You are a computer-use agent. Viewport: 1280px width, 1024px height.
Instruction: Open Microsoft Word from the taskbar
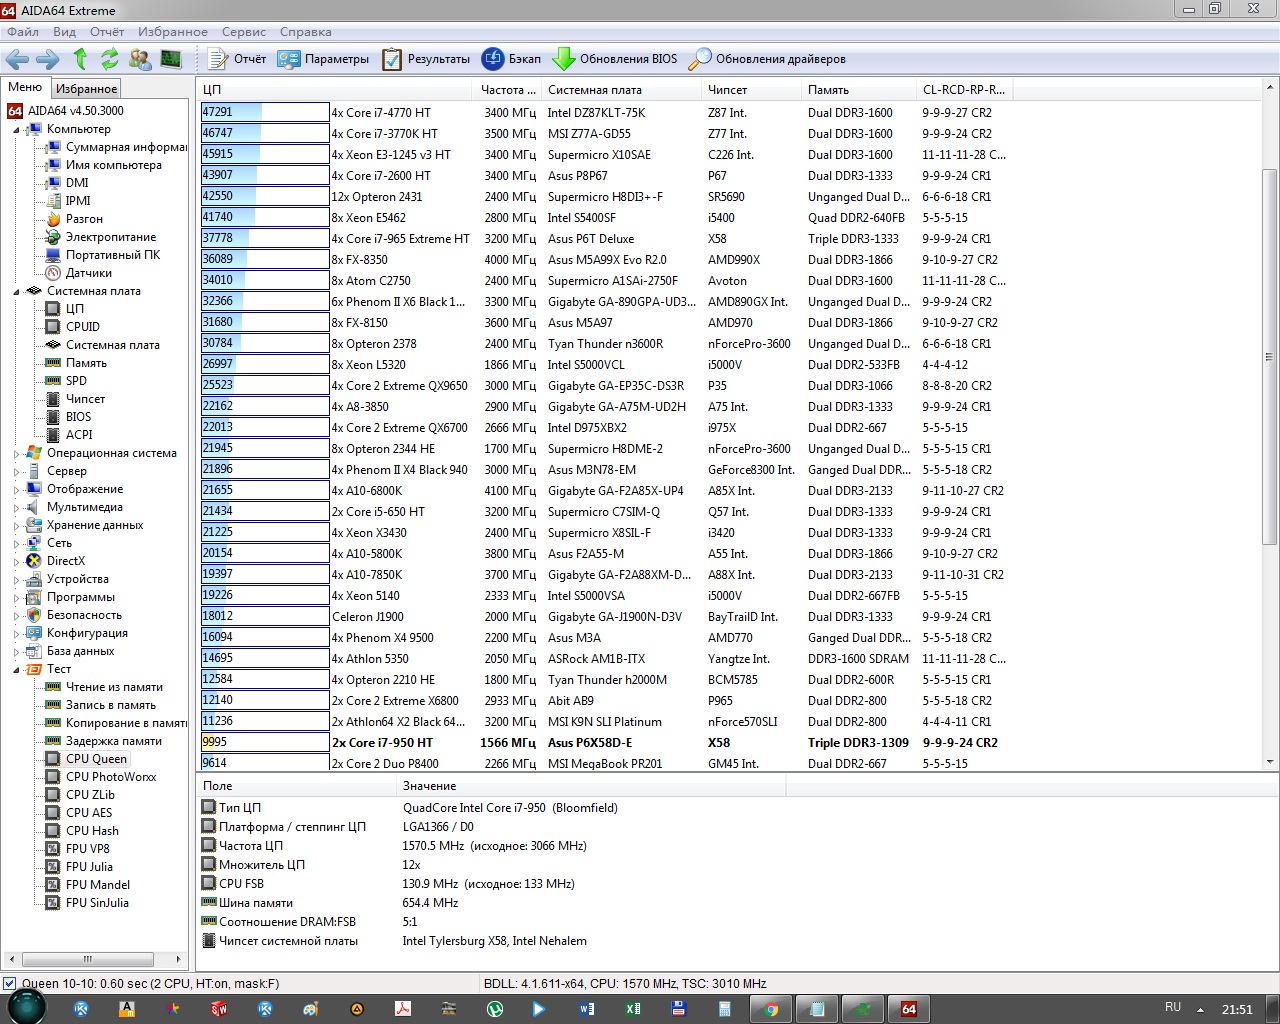click(586, 1009)
